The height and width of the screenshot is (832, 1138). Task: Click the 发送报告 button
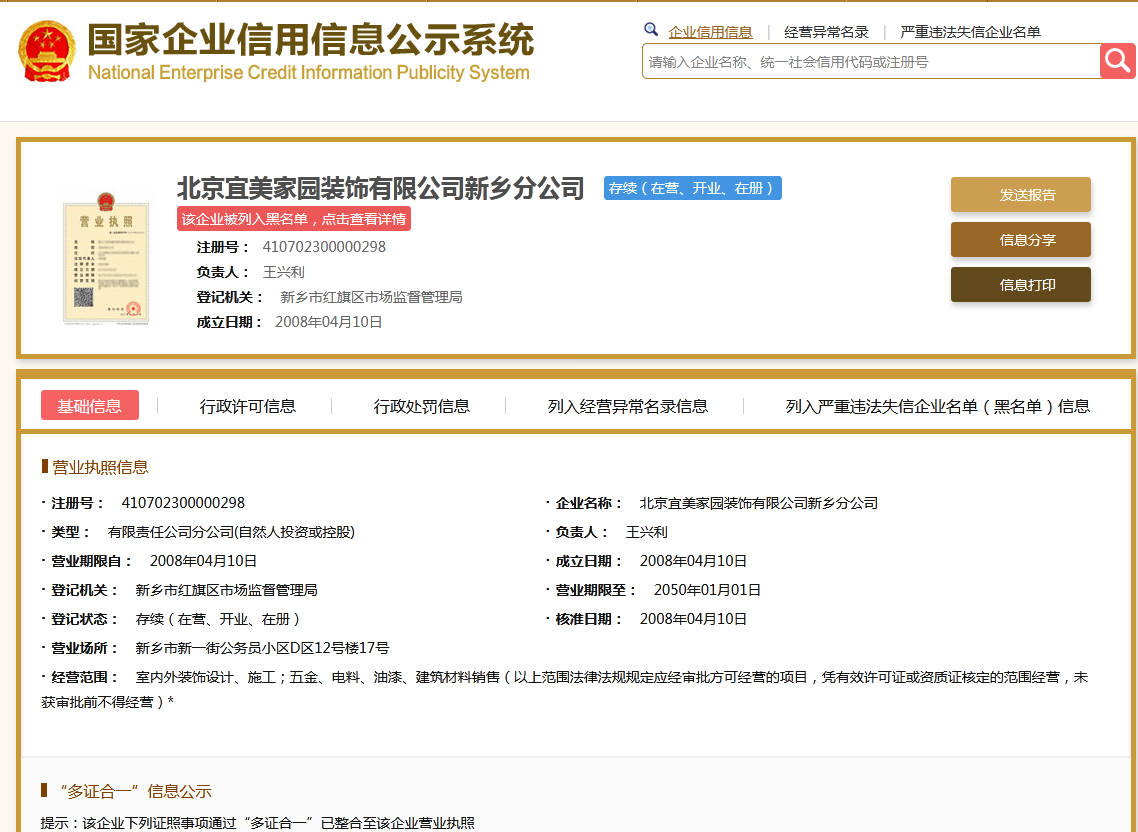pos(1020,195)
